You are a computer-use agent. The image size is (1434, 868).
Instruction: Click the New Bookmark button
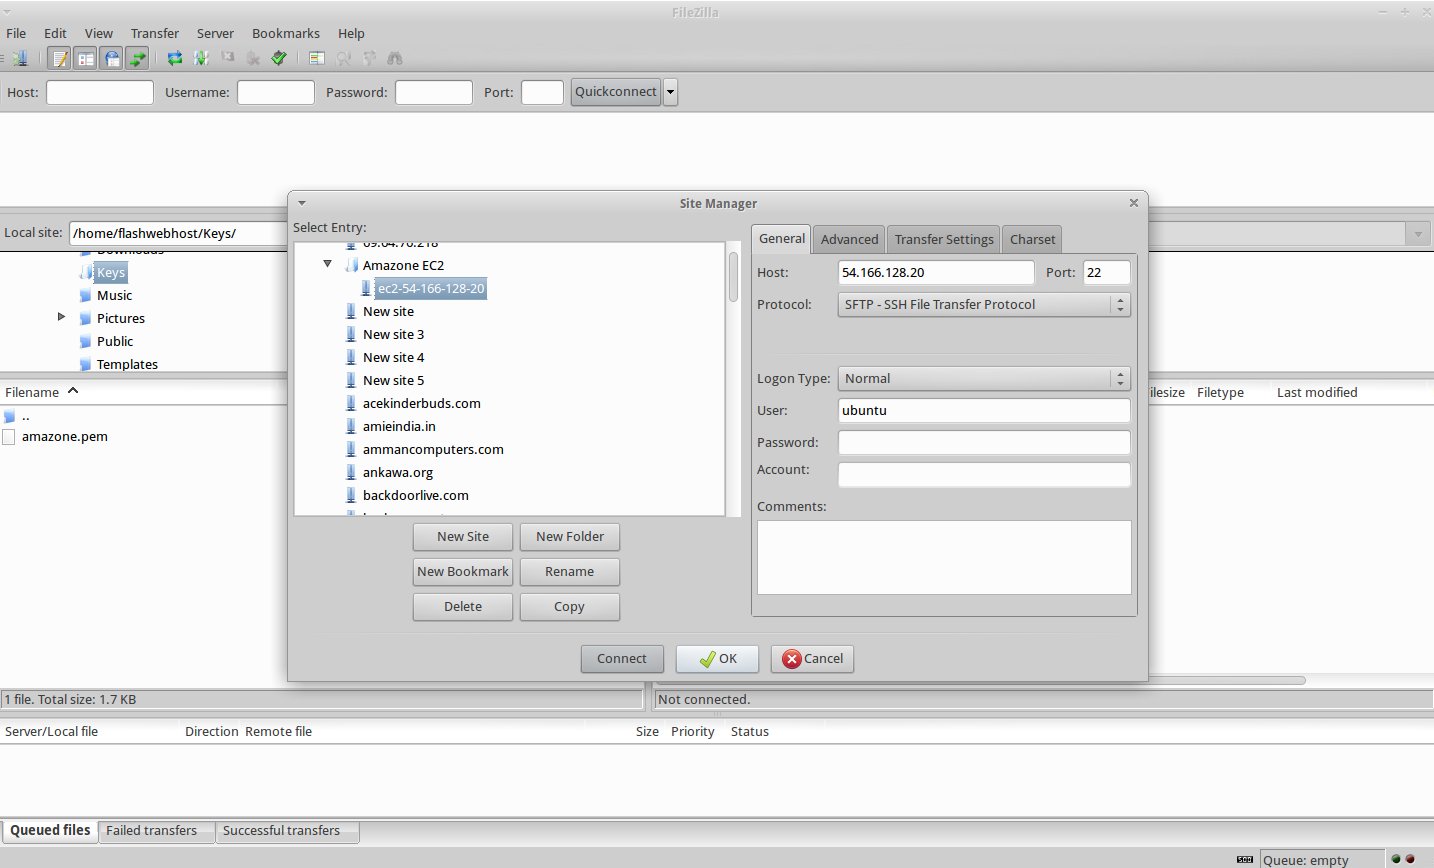click(463, 571)
